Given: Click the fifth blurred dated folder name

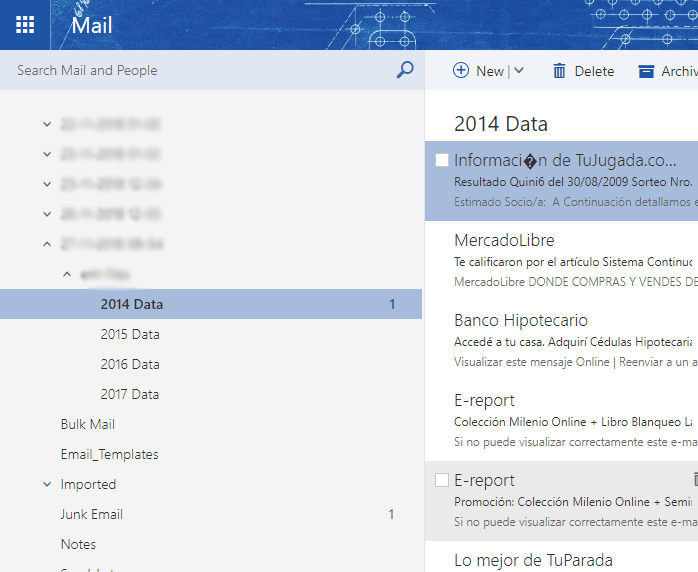Looking at the screenshot, I should (112, 244).
